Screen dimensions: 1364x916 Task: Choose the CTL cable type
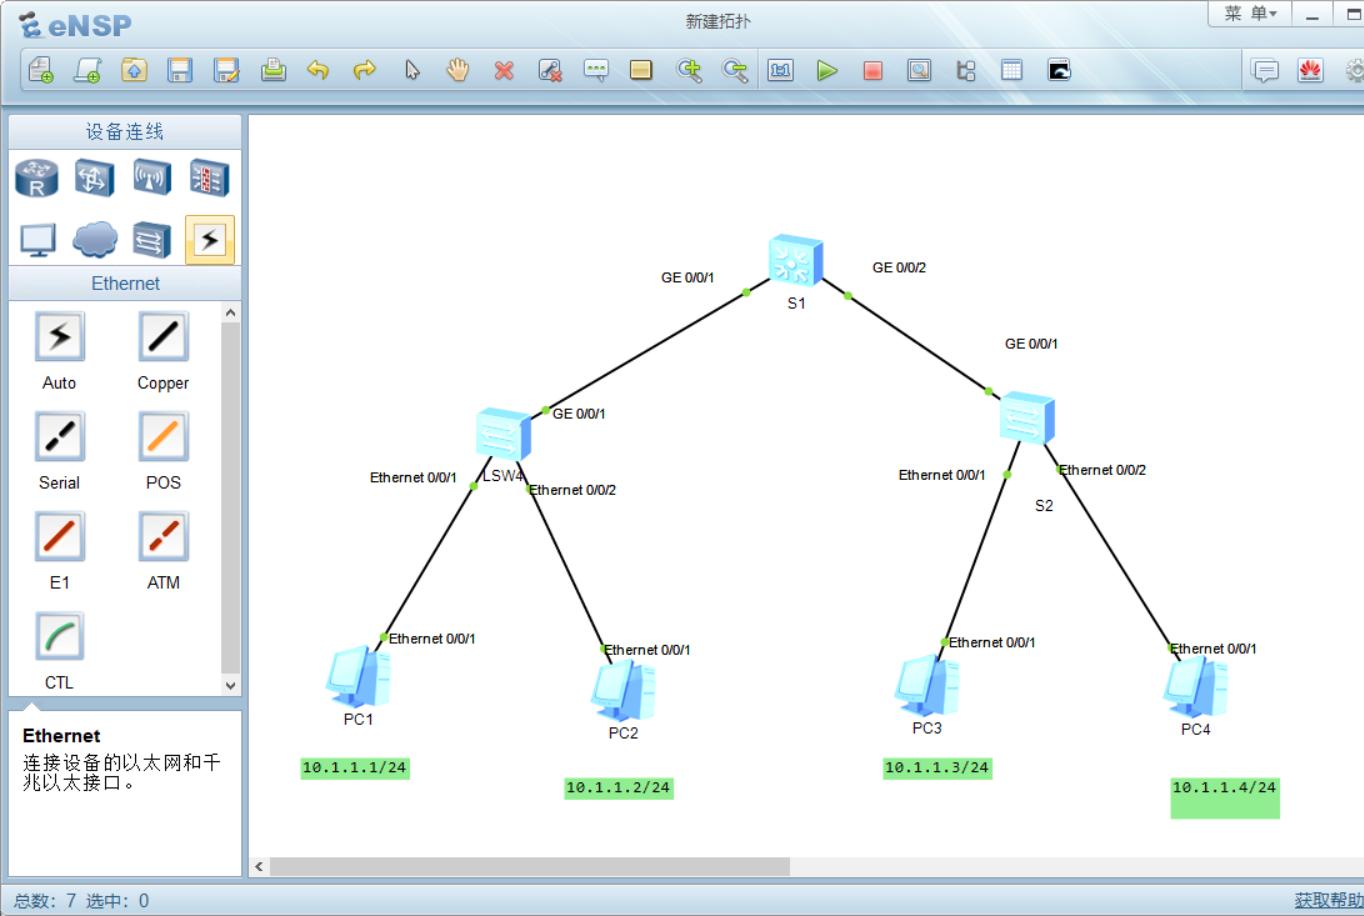tap(59, 636)
